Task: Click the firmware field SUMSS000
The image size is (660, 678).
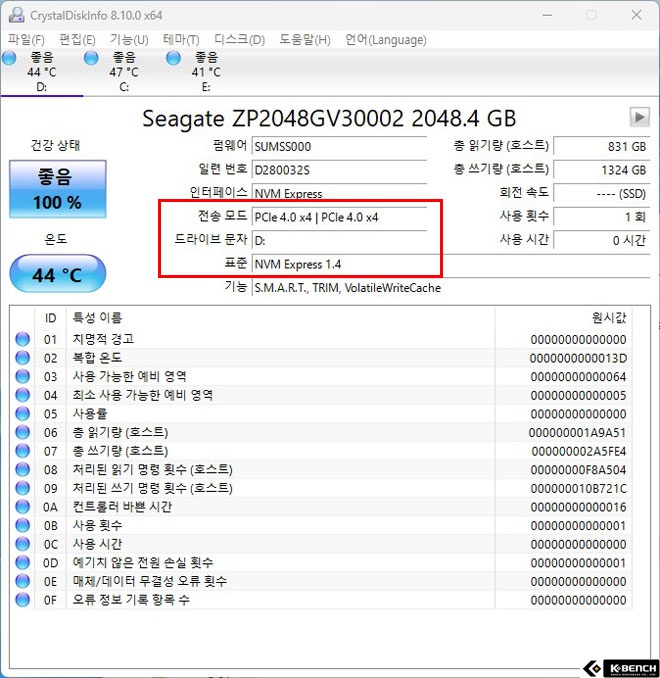Action: coord(339,146)
